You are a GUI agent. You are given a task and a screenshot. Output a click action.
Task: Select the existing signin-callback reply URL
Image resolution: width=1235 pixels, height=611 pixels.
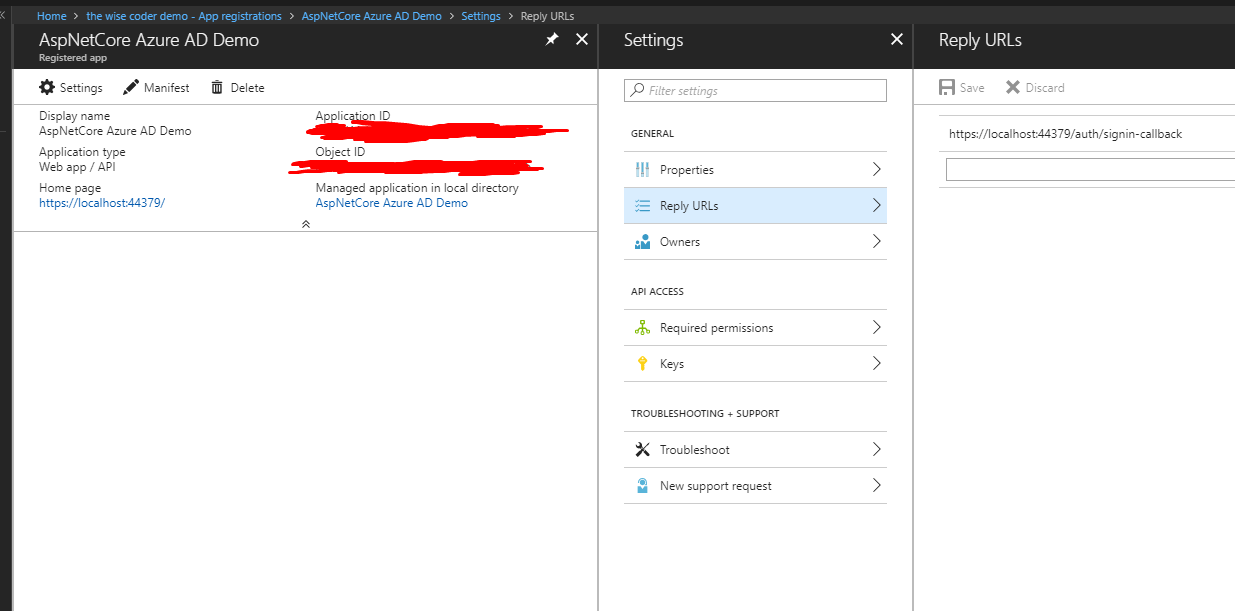point(1065,134)
